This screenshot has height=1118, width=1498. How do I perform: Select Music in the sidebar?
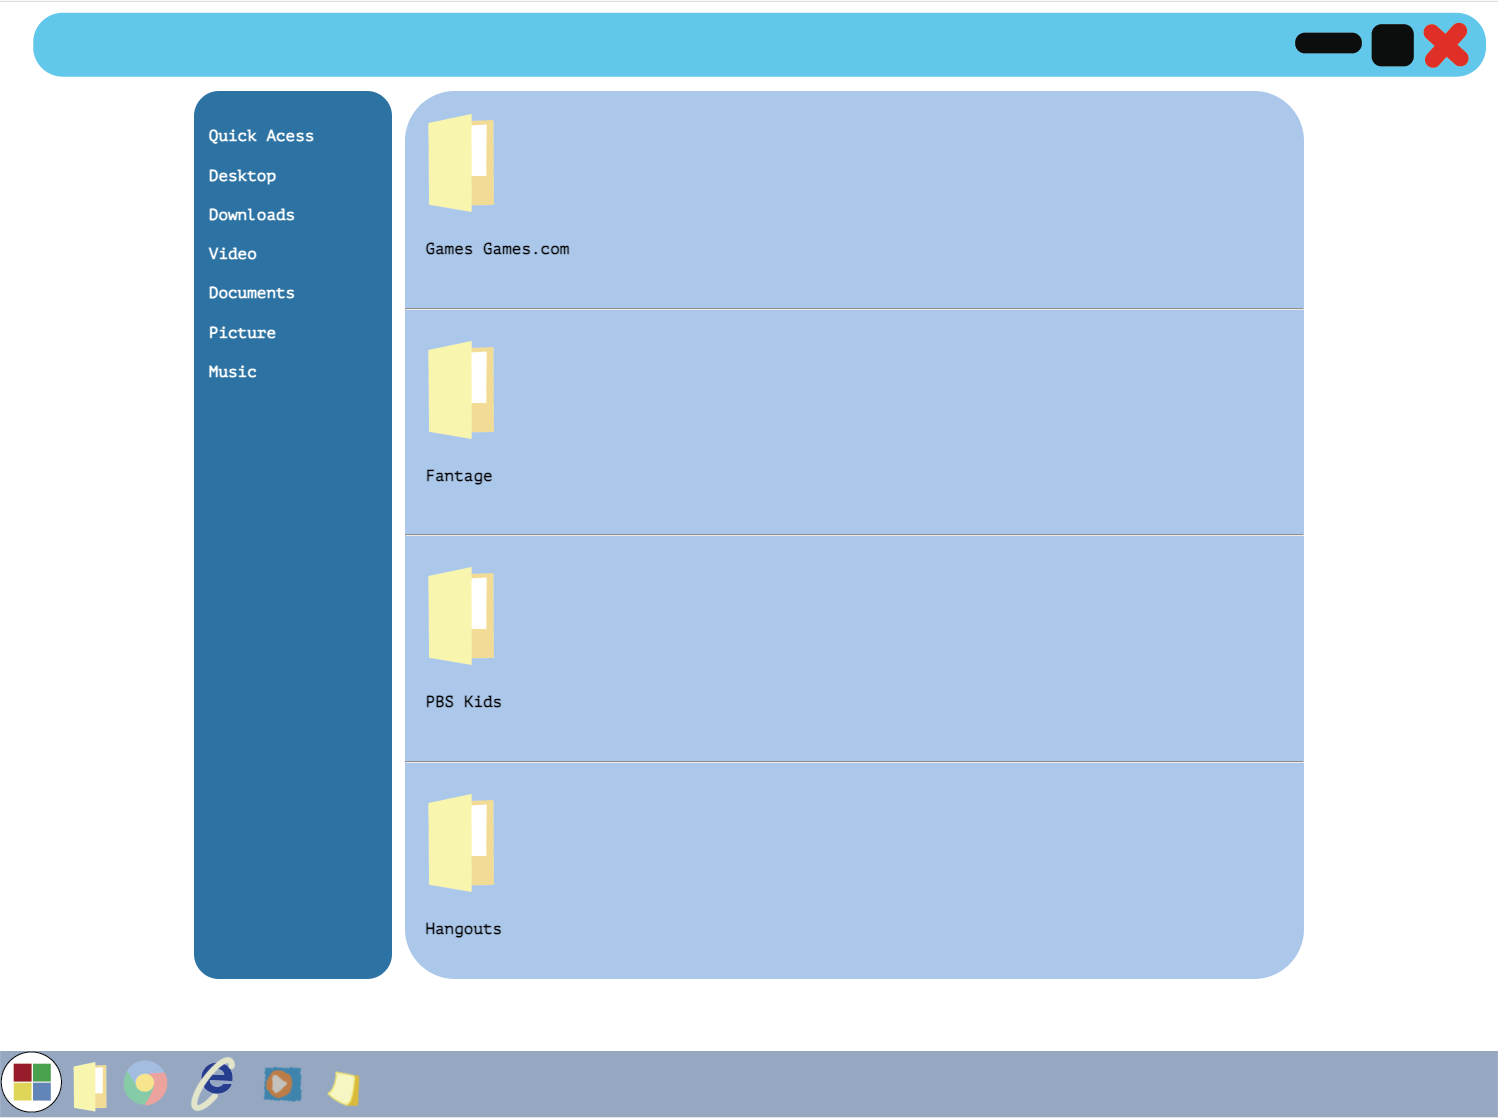[232, 372]
